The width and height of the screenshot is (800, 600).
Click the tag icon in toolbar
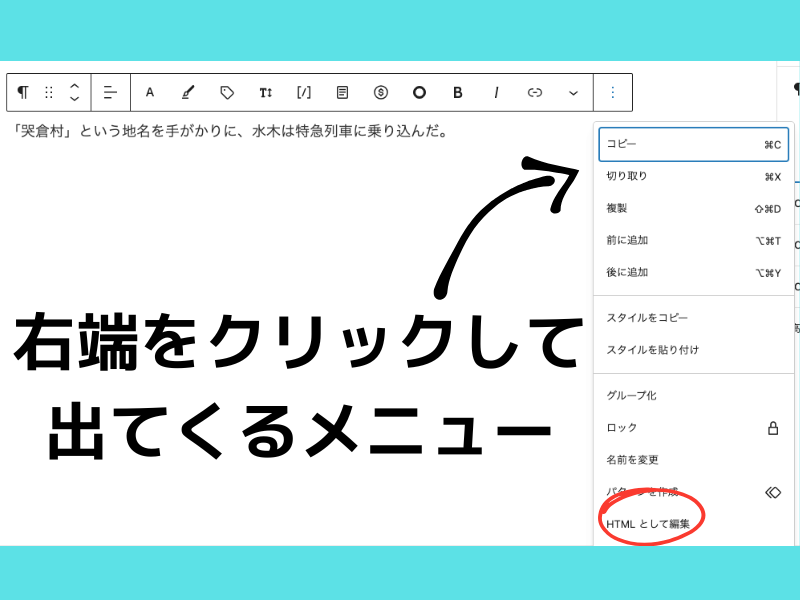click(x=227, y=92)
